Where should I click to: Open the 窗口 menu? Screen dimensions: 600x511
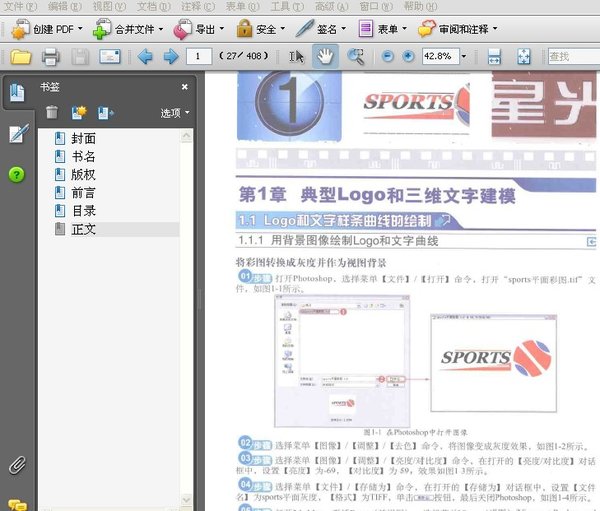(377, 7)
